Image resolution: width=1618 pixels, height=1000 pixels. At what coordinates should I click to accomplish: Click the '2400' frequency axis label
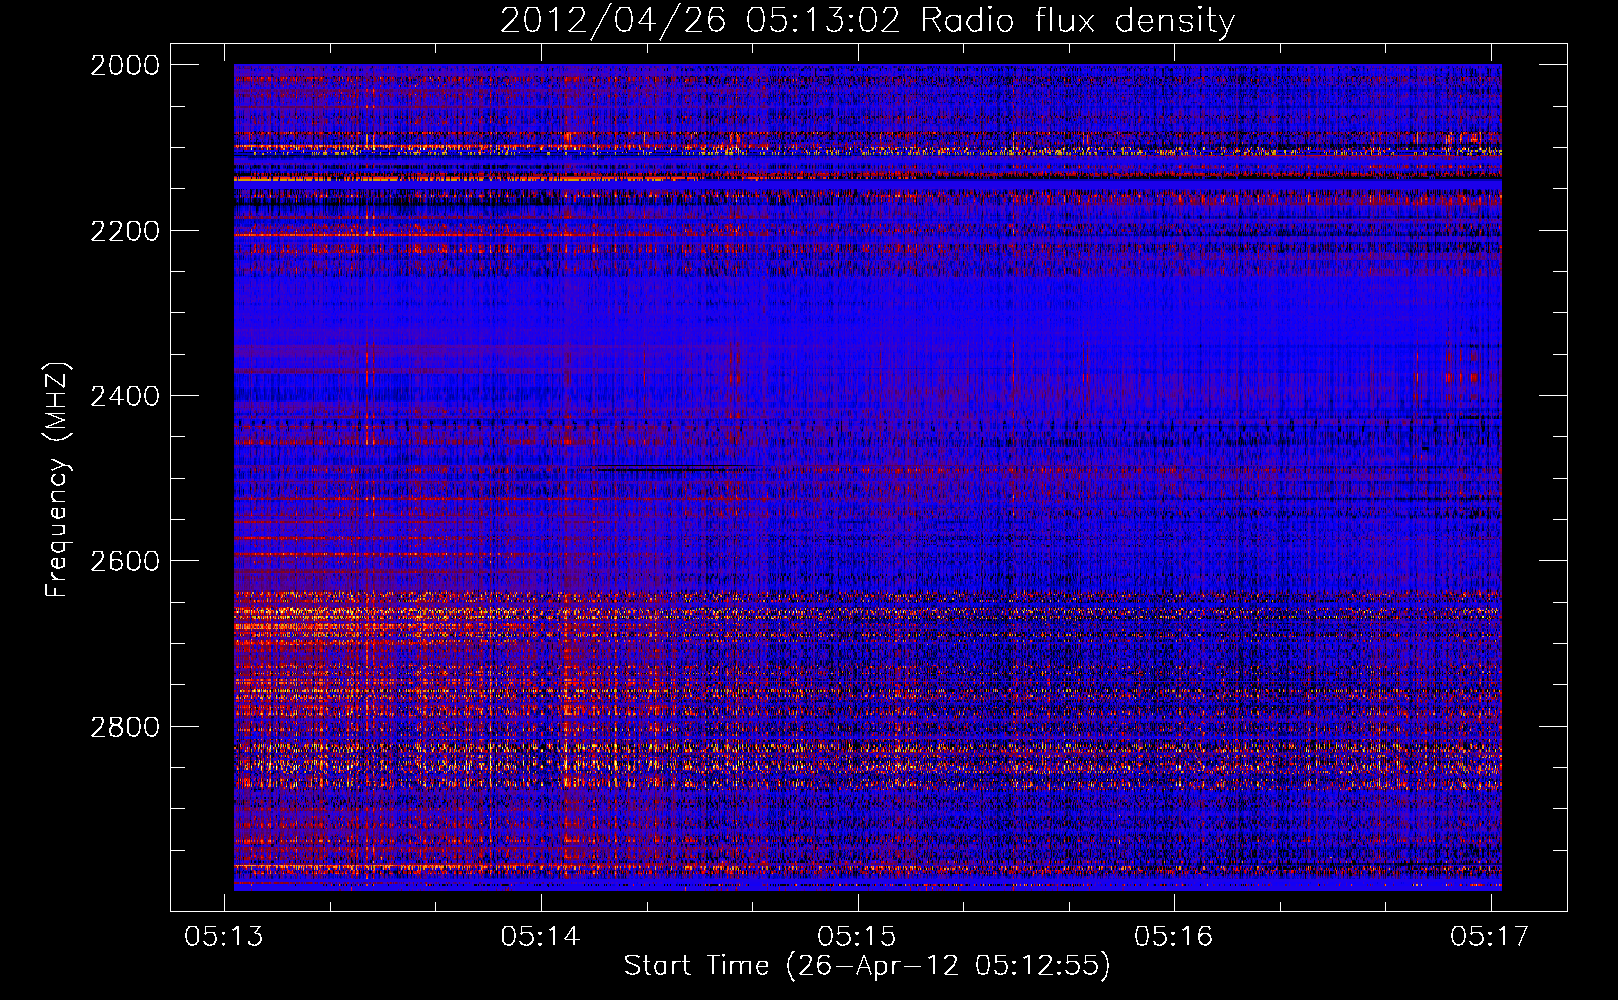[x=125, y=396]
